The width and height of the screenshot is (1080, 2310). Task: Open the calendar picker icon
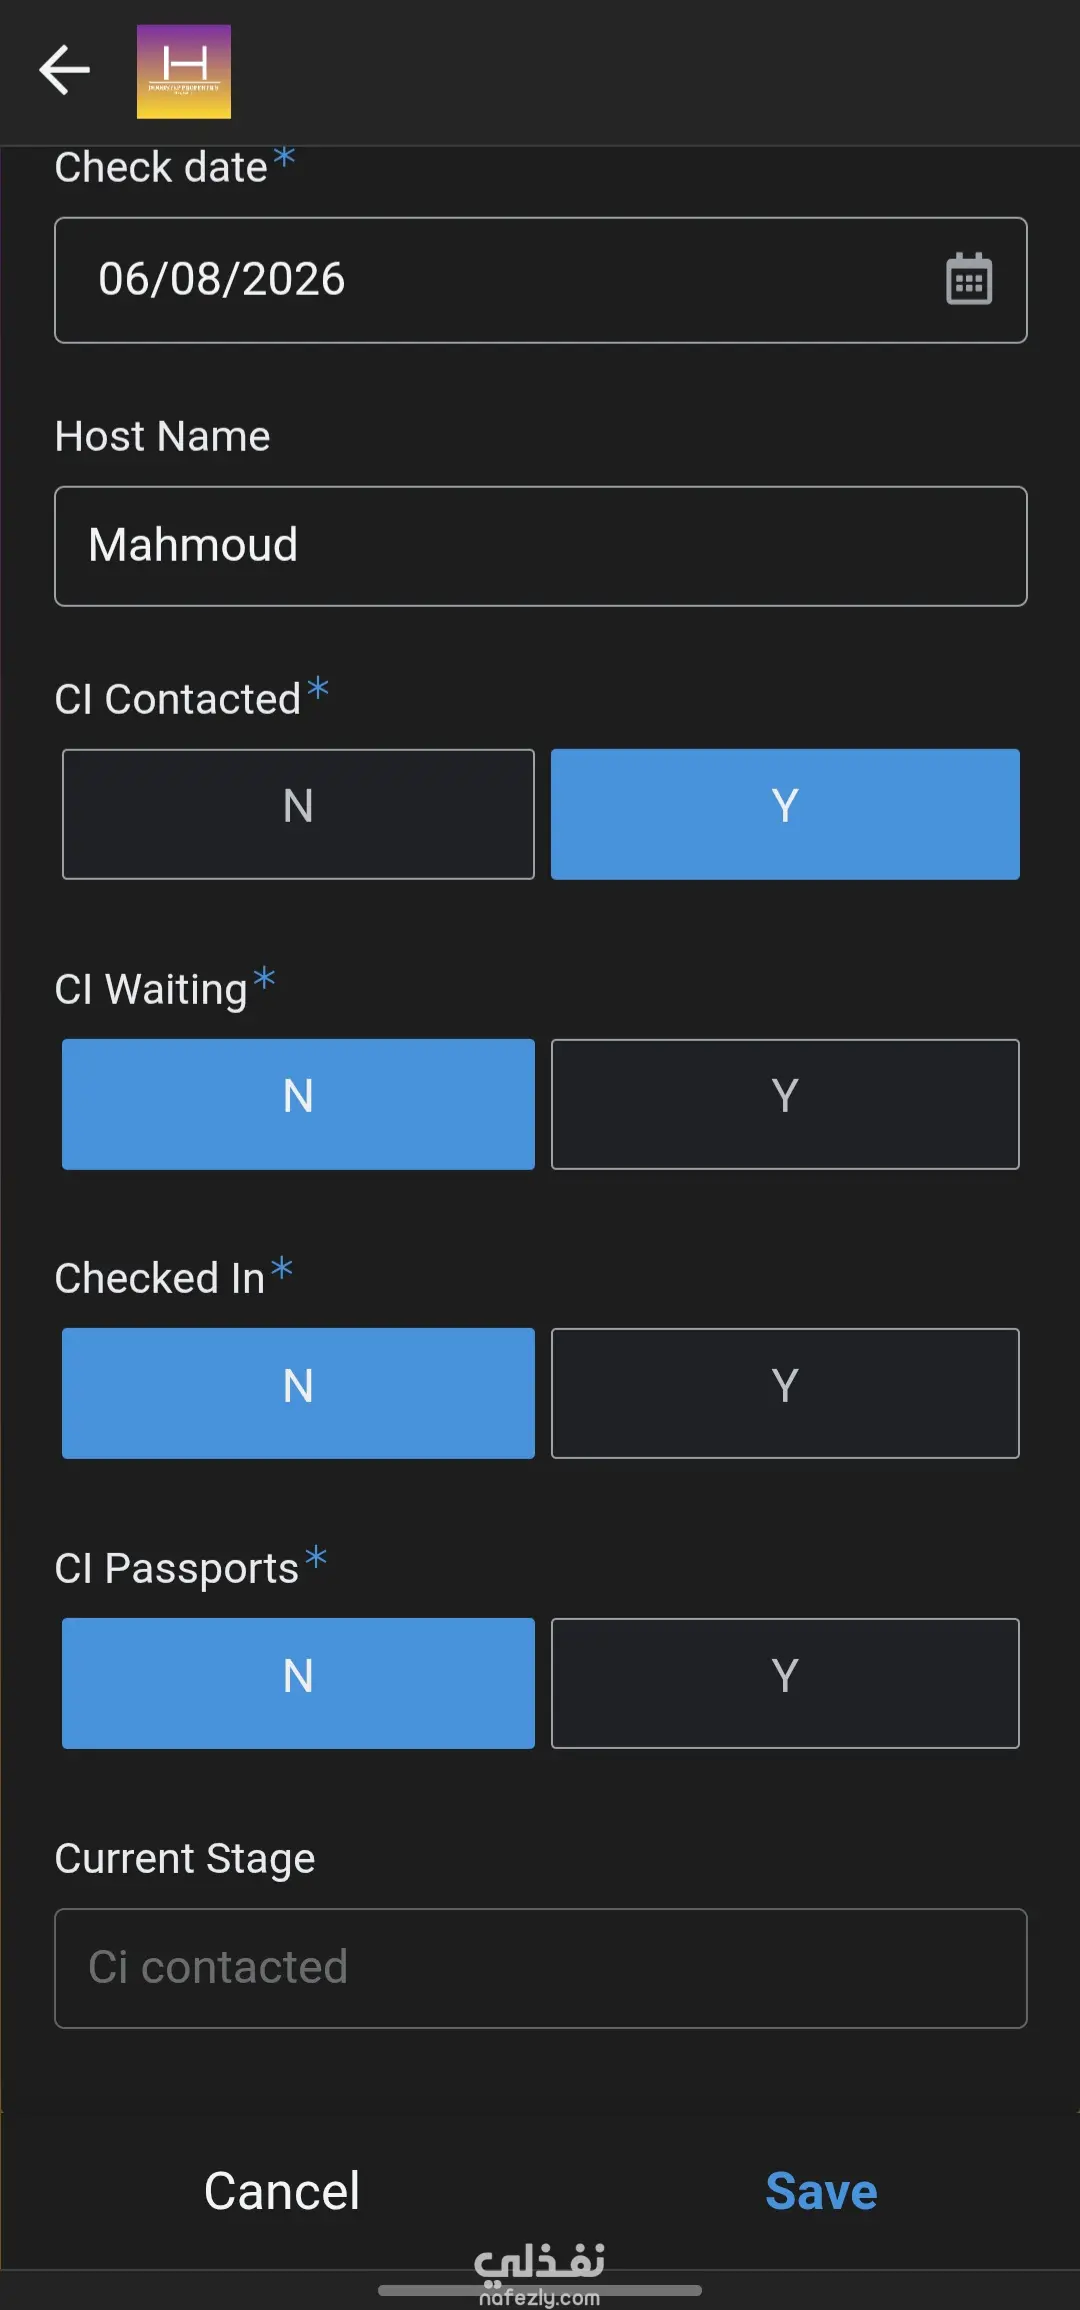(969, 279)
